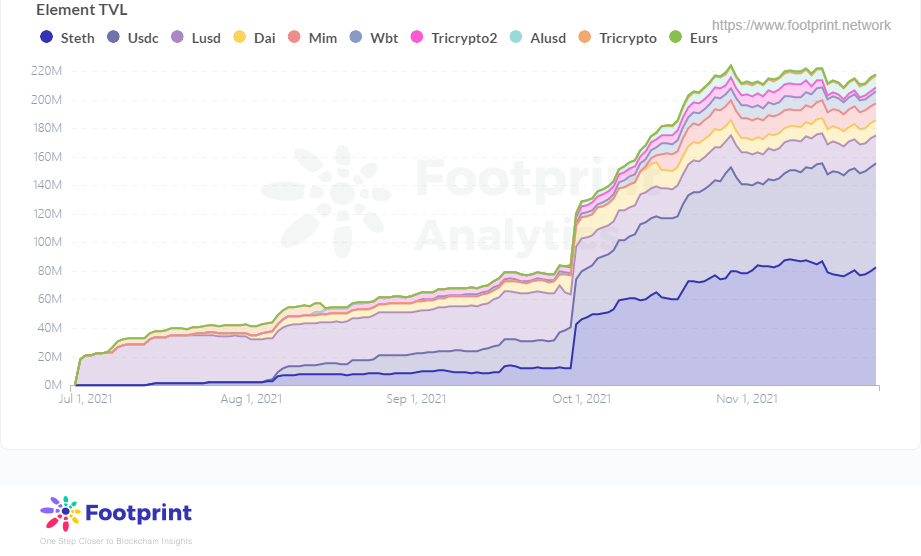Click the Eurs green legend dot

(x=675, y=38)
